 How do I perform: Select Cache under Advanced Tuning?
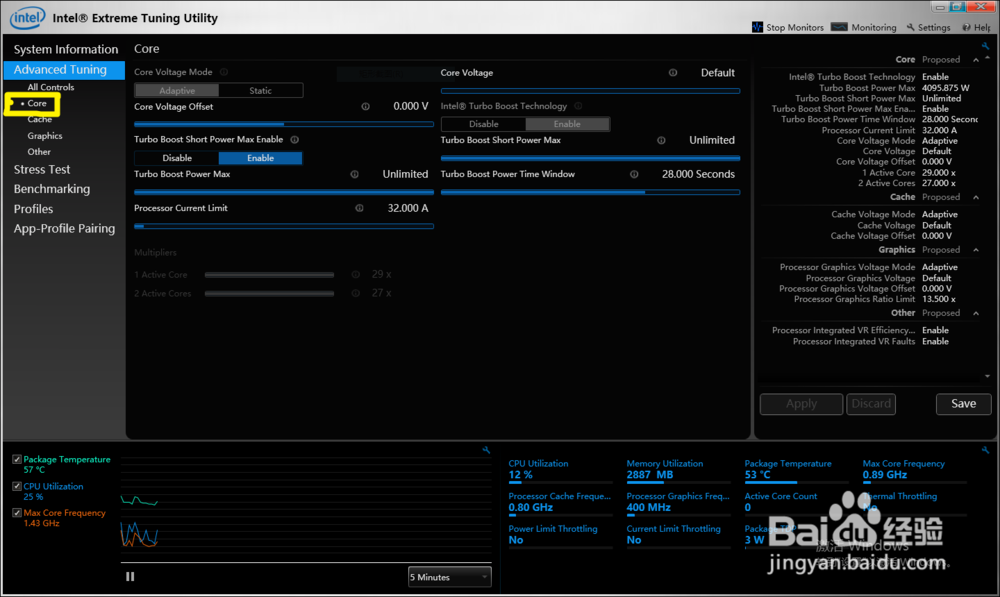point(40,119)
